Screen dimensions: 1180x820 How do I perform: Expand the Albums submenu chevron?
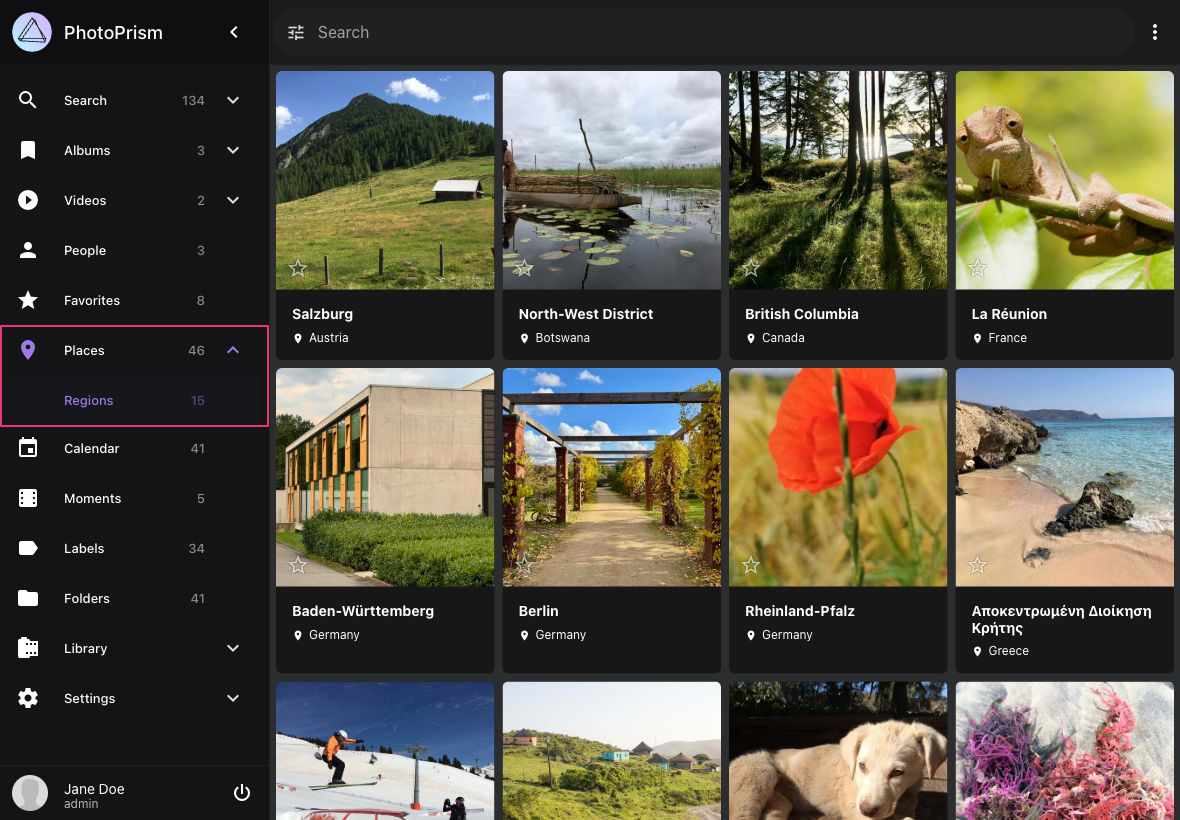pos(233,150)
